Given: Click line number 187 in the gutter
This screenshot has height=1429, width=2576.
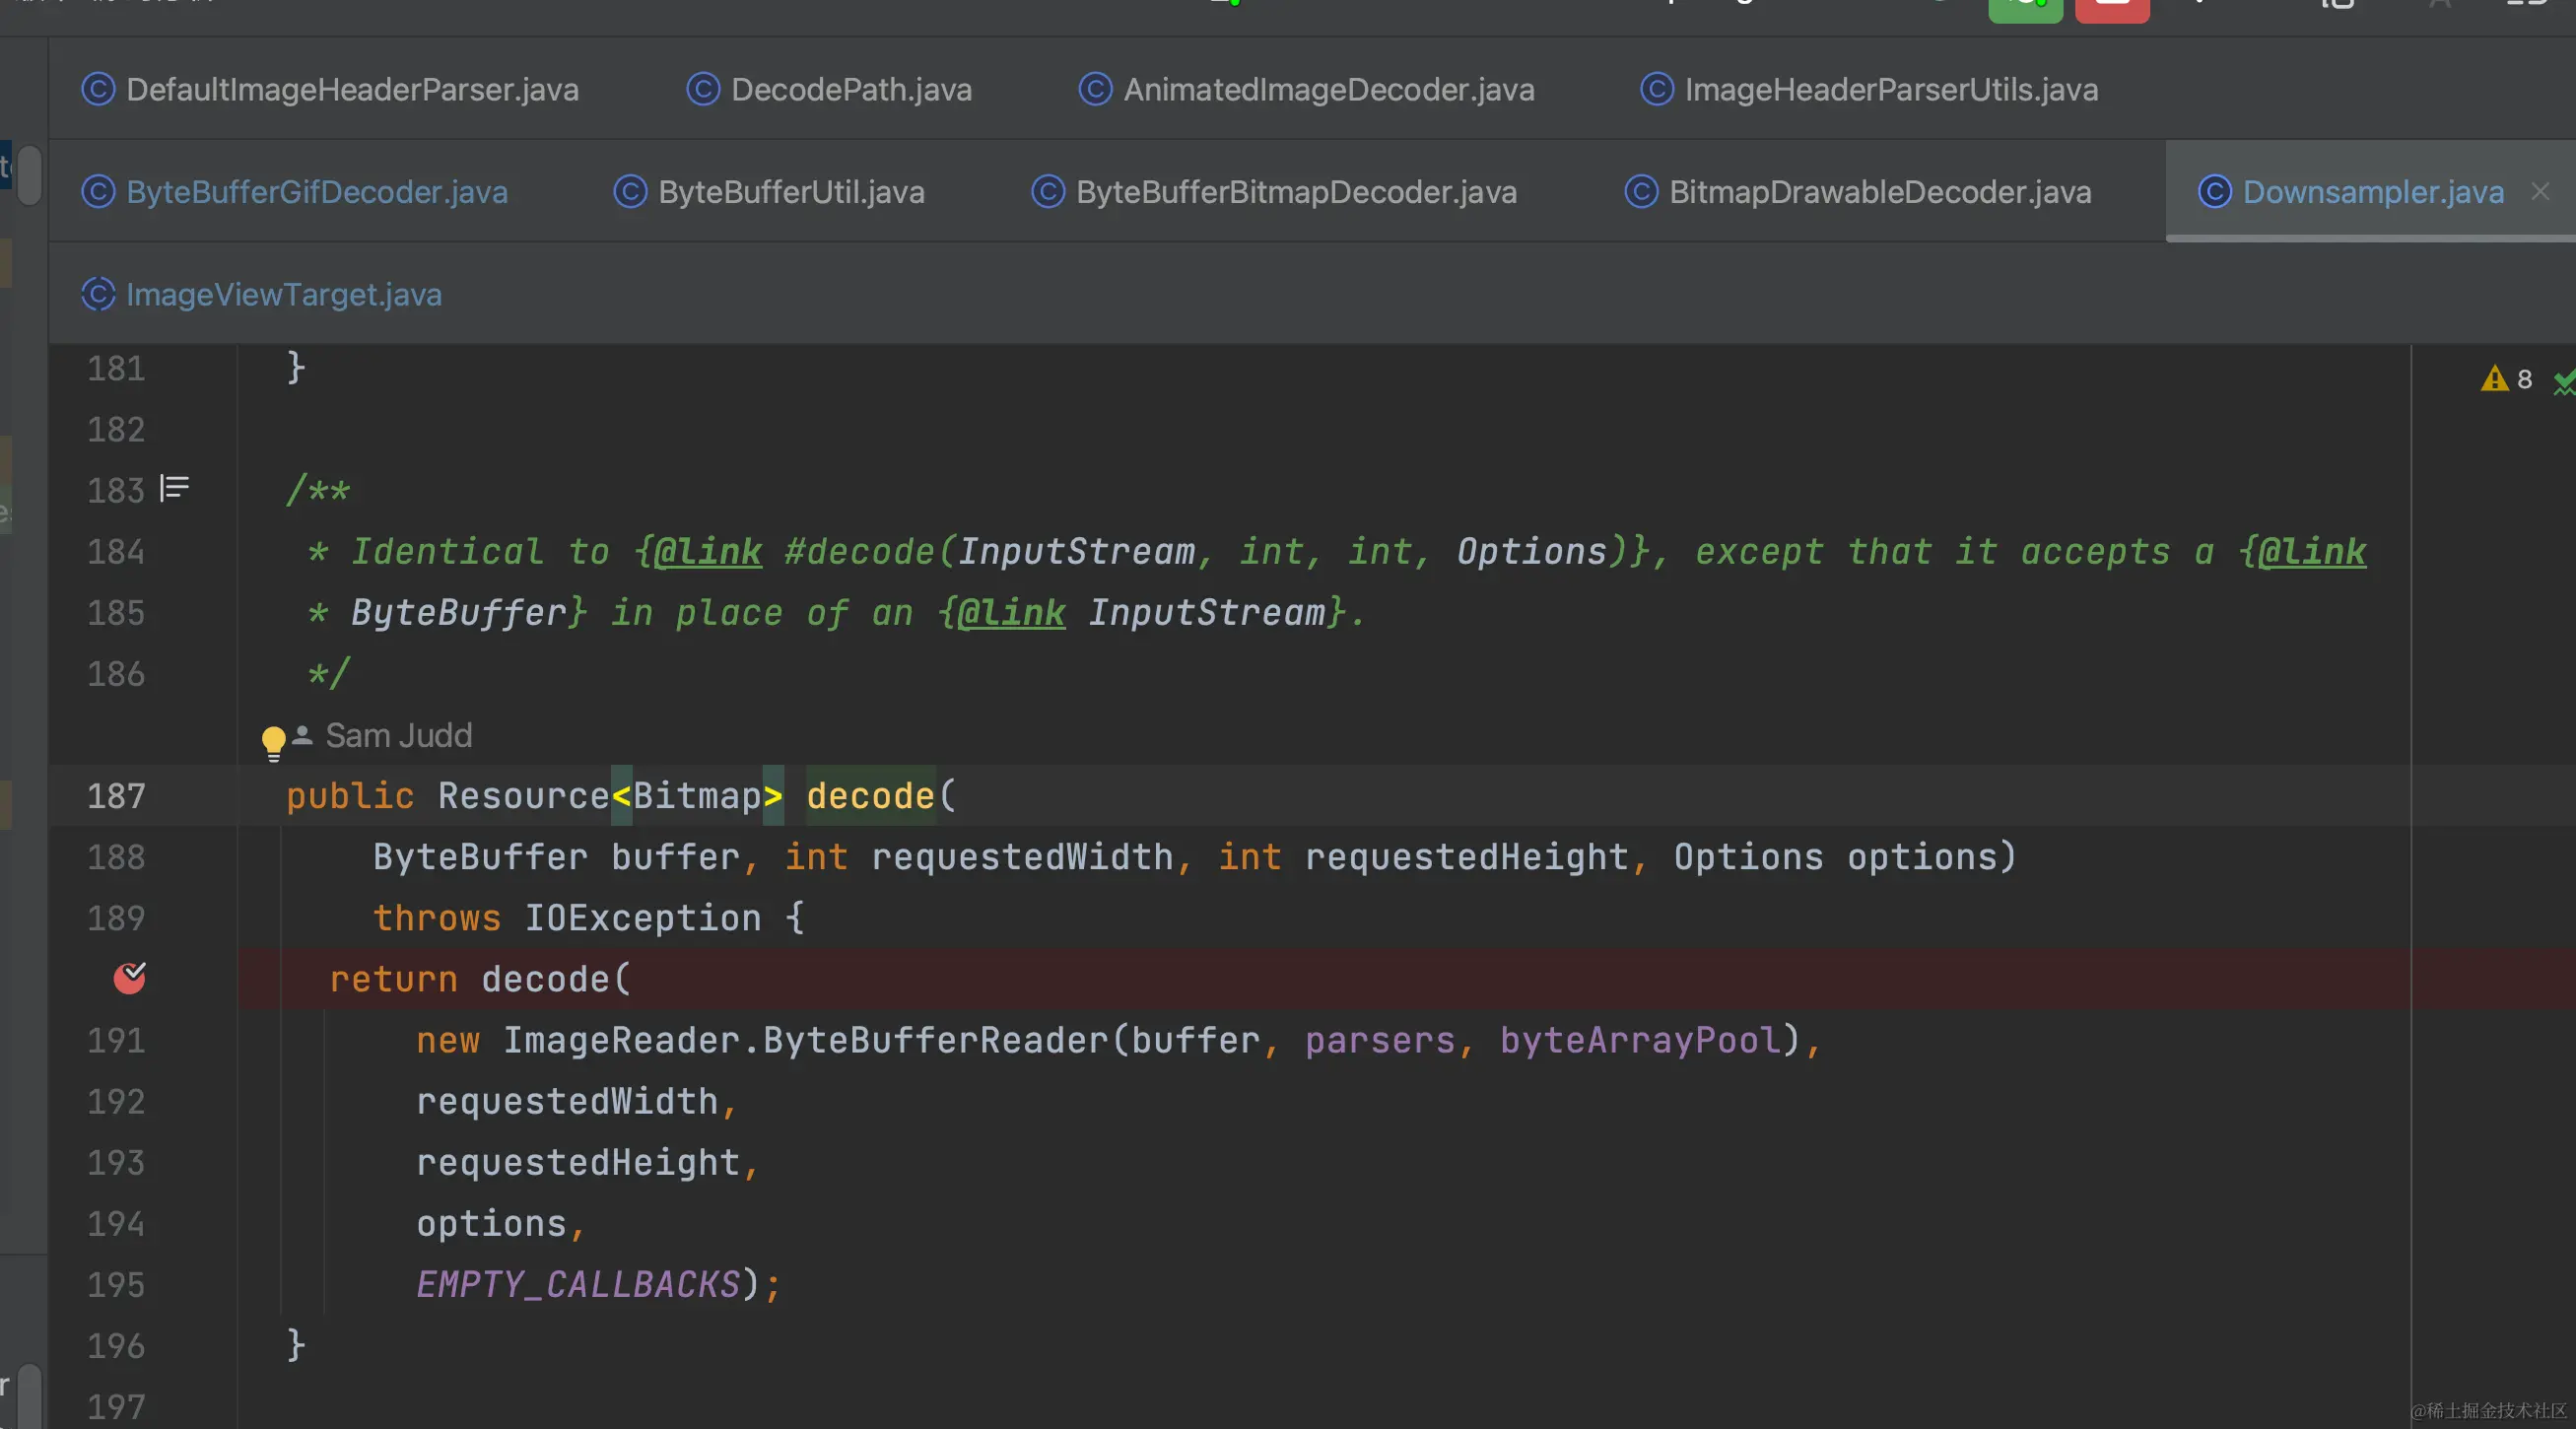Looking at the screenshot, I should pos(116,796).
